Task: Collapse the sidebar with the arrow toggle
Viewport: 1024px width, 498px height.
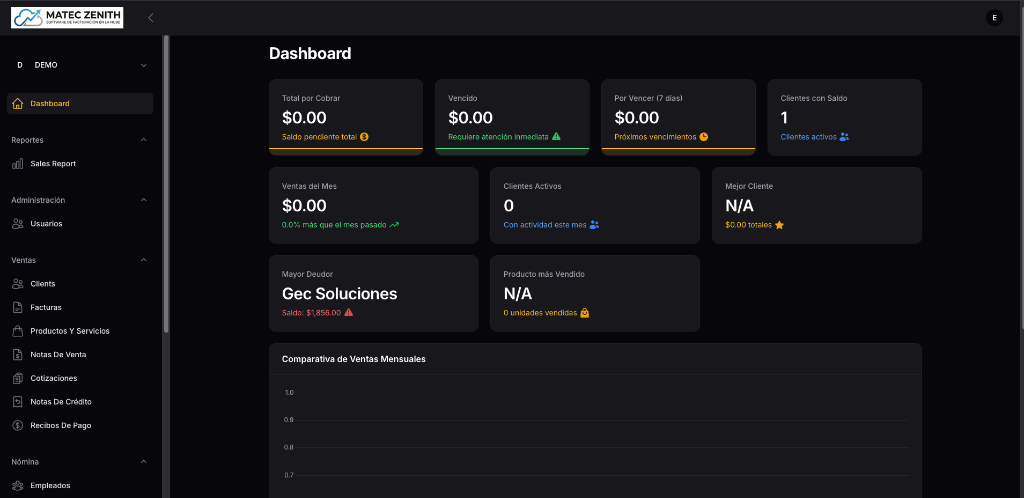Action: [151, 17]
